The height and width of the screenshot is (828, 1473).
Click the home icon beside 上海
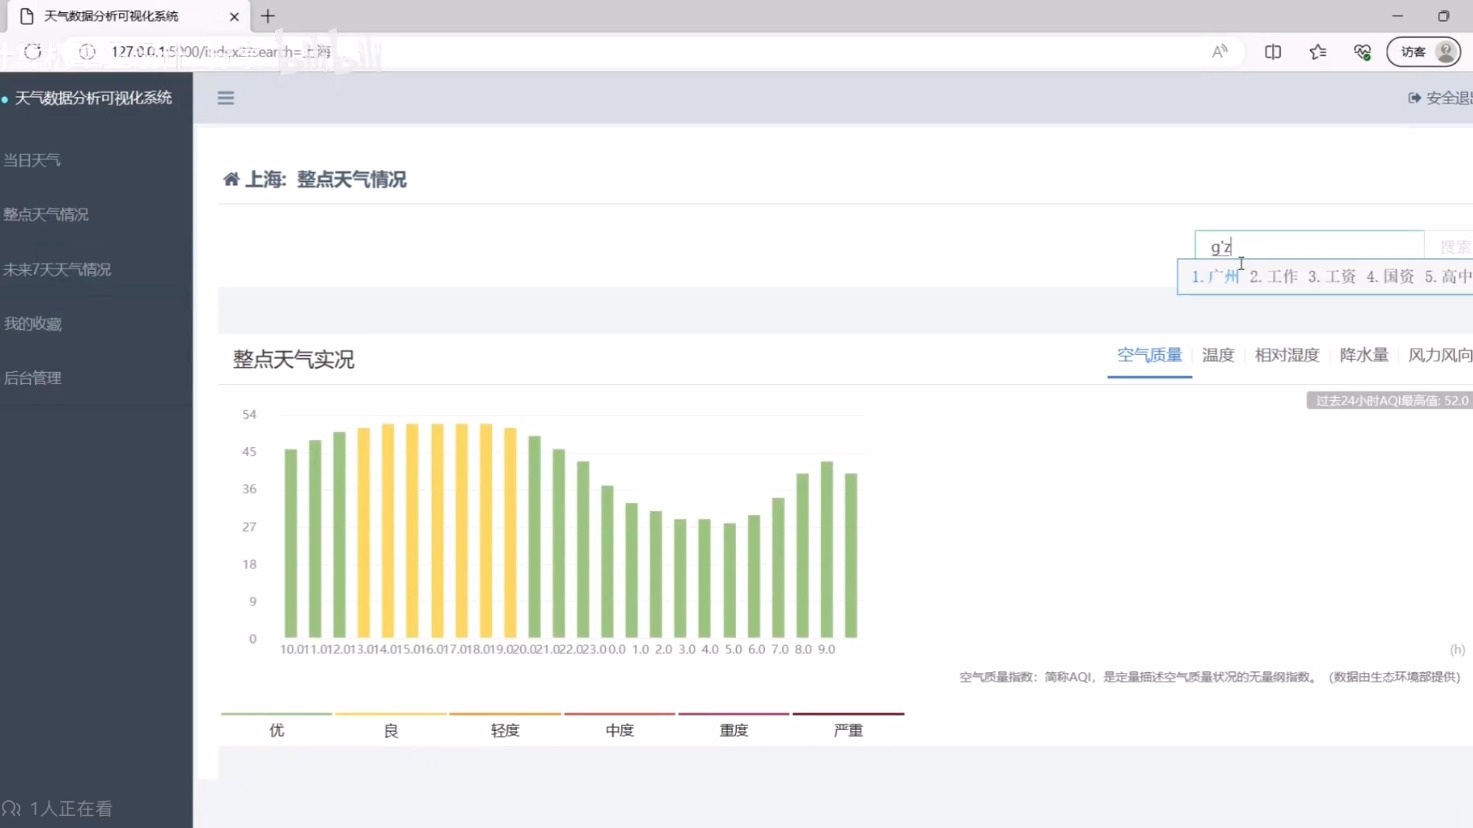[231, 180]
